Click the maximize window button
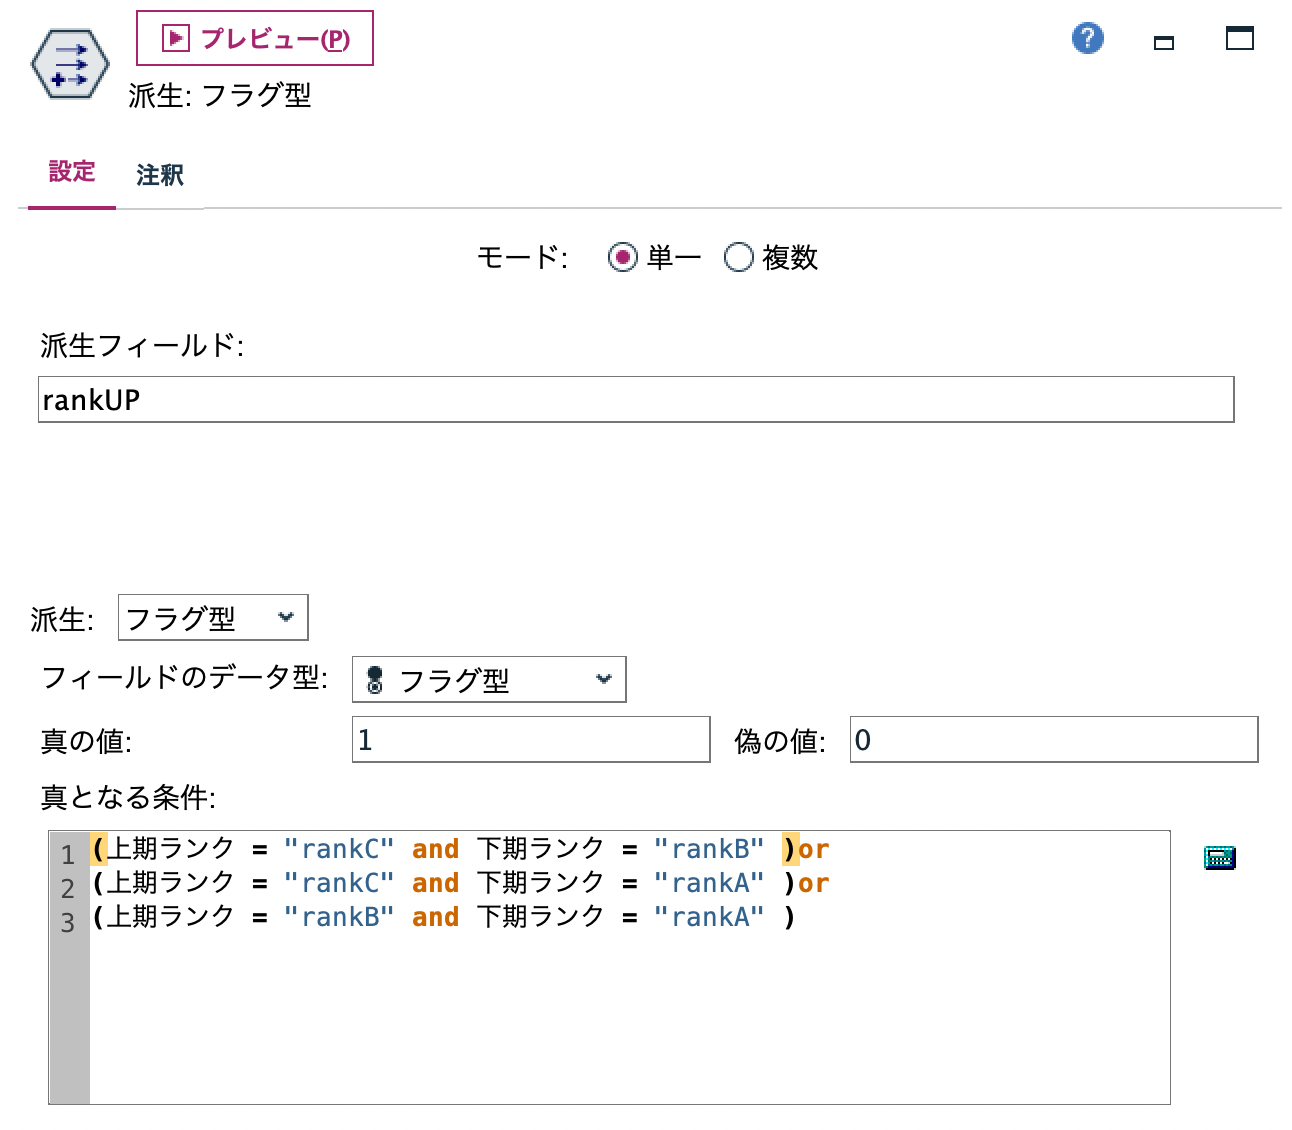This screenshot has width=1292, height=1130. tap(1239, 38)
